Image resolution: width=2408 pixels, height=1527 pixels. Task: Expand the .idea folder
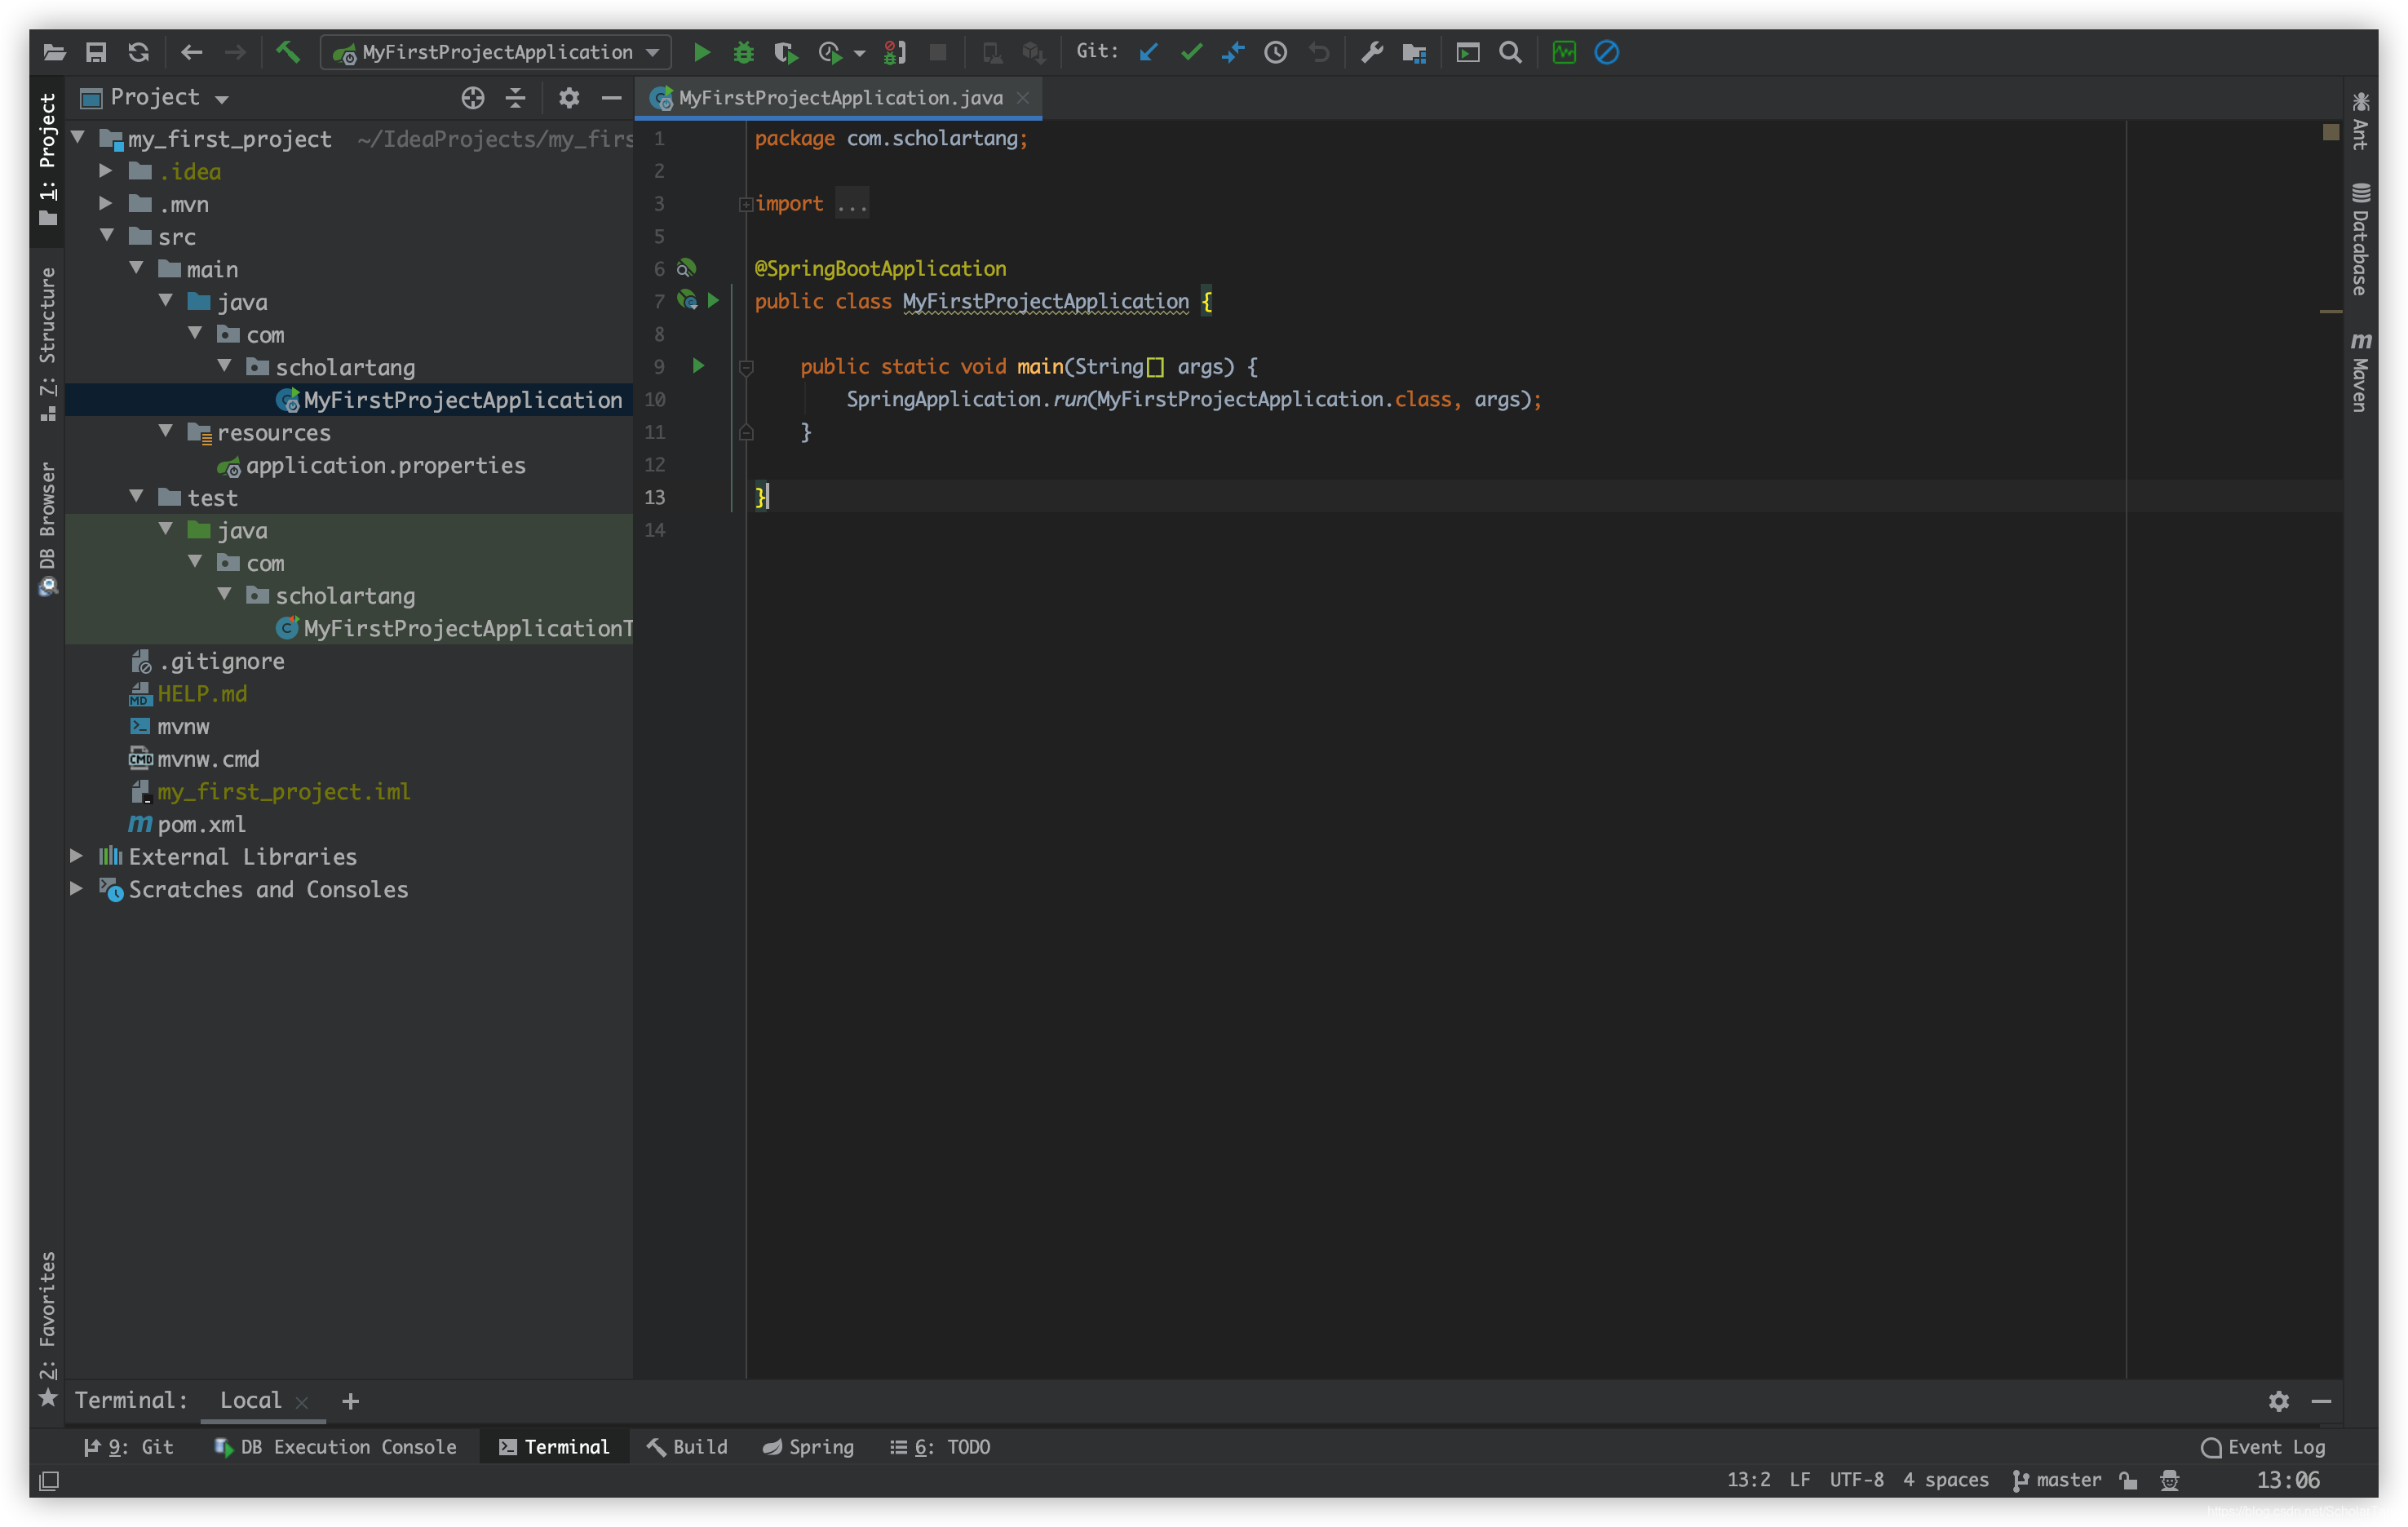105,170
